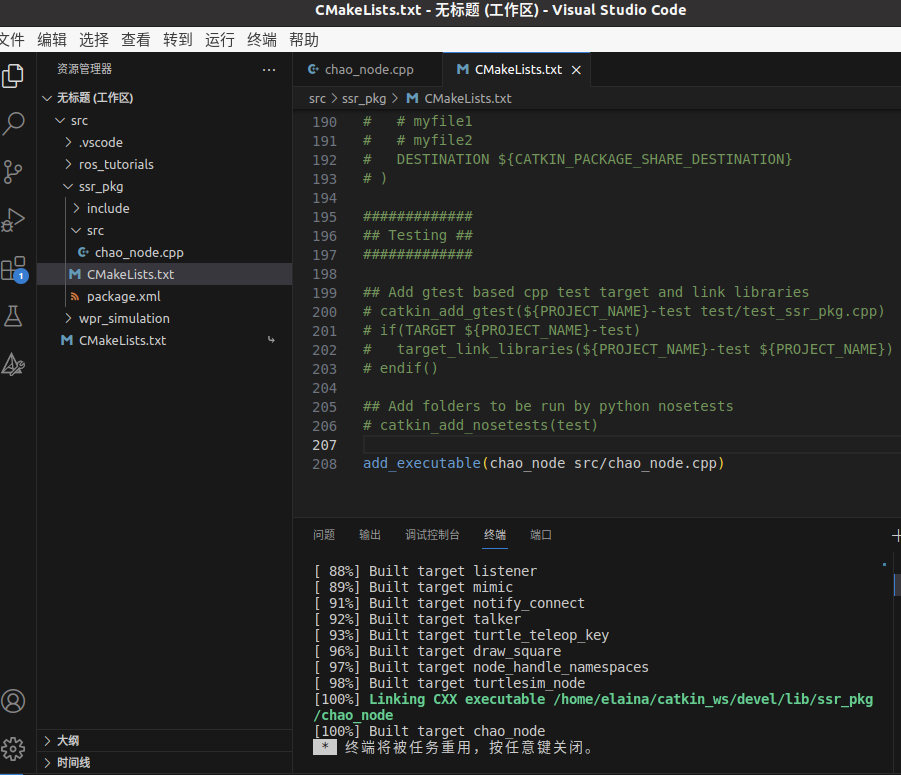Click 'Built target listener' terminal line
901x775 pixels.
point(425,571)
